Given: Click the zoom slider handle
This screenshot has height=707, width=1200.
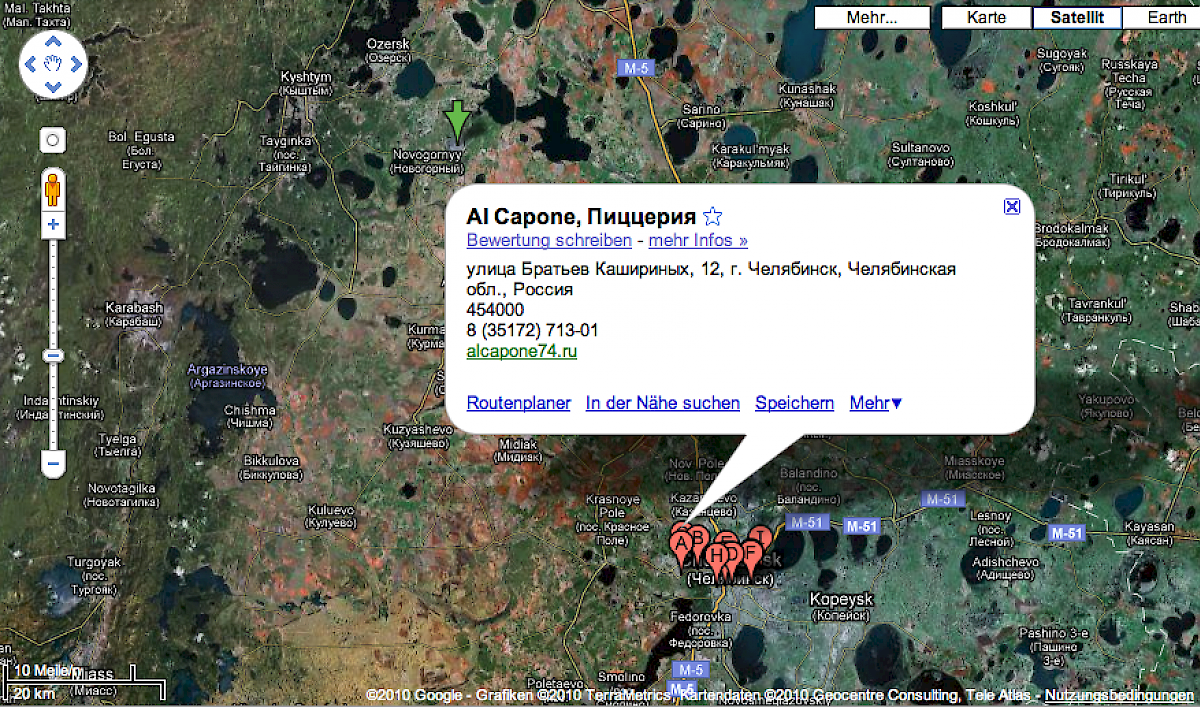Looking at the screenshot, I should tap(53, 355).
